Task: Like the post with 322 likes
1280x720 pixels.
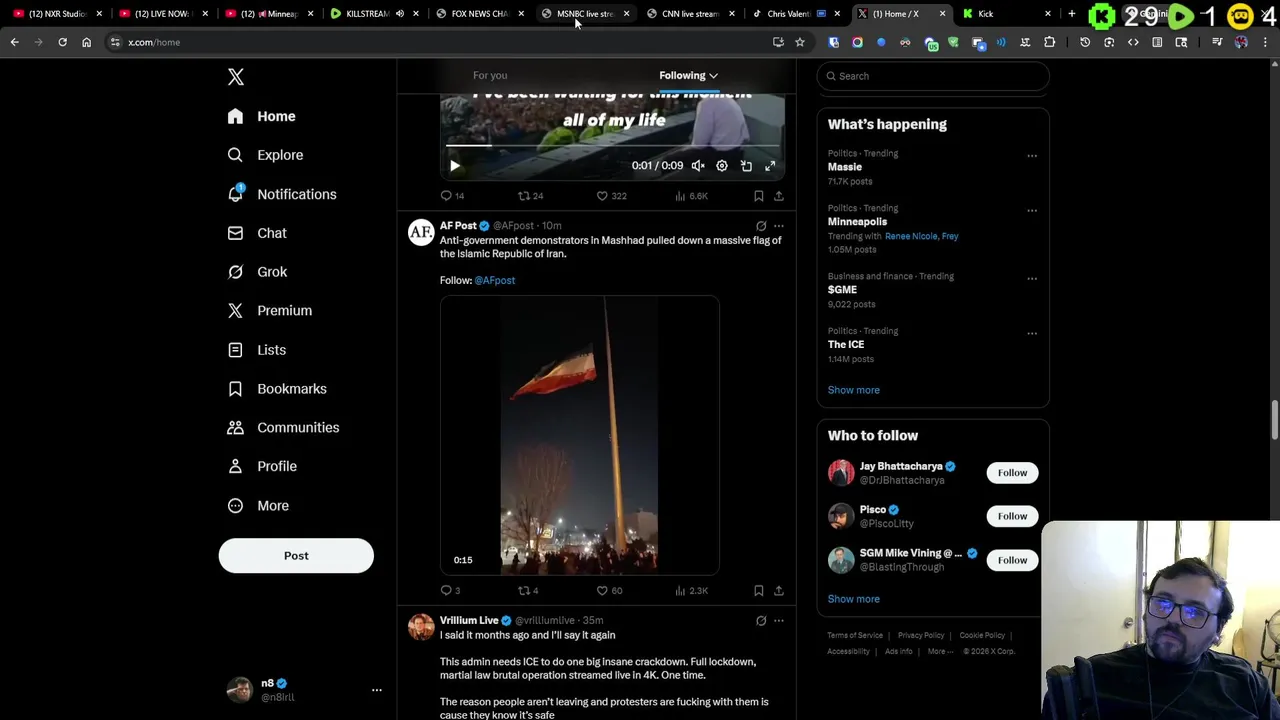Action: [611, 196]
